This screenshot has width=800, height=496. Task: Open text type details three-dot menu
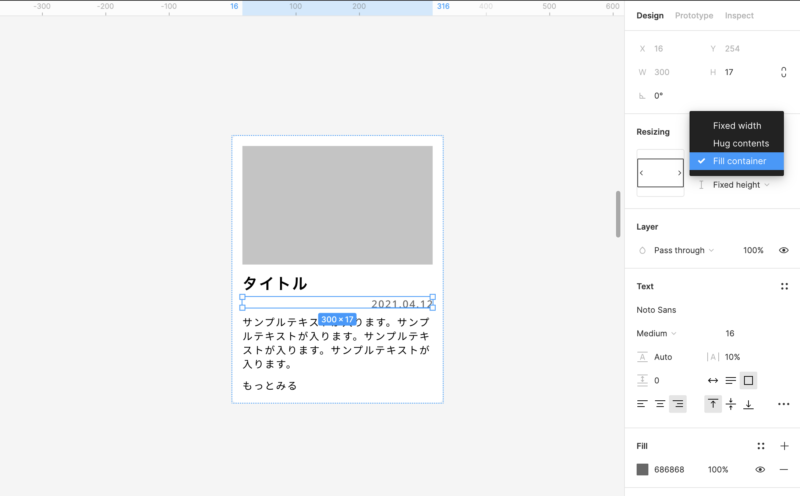(783, 404)
